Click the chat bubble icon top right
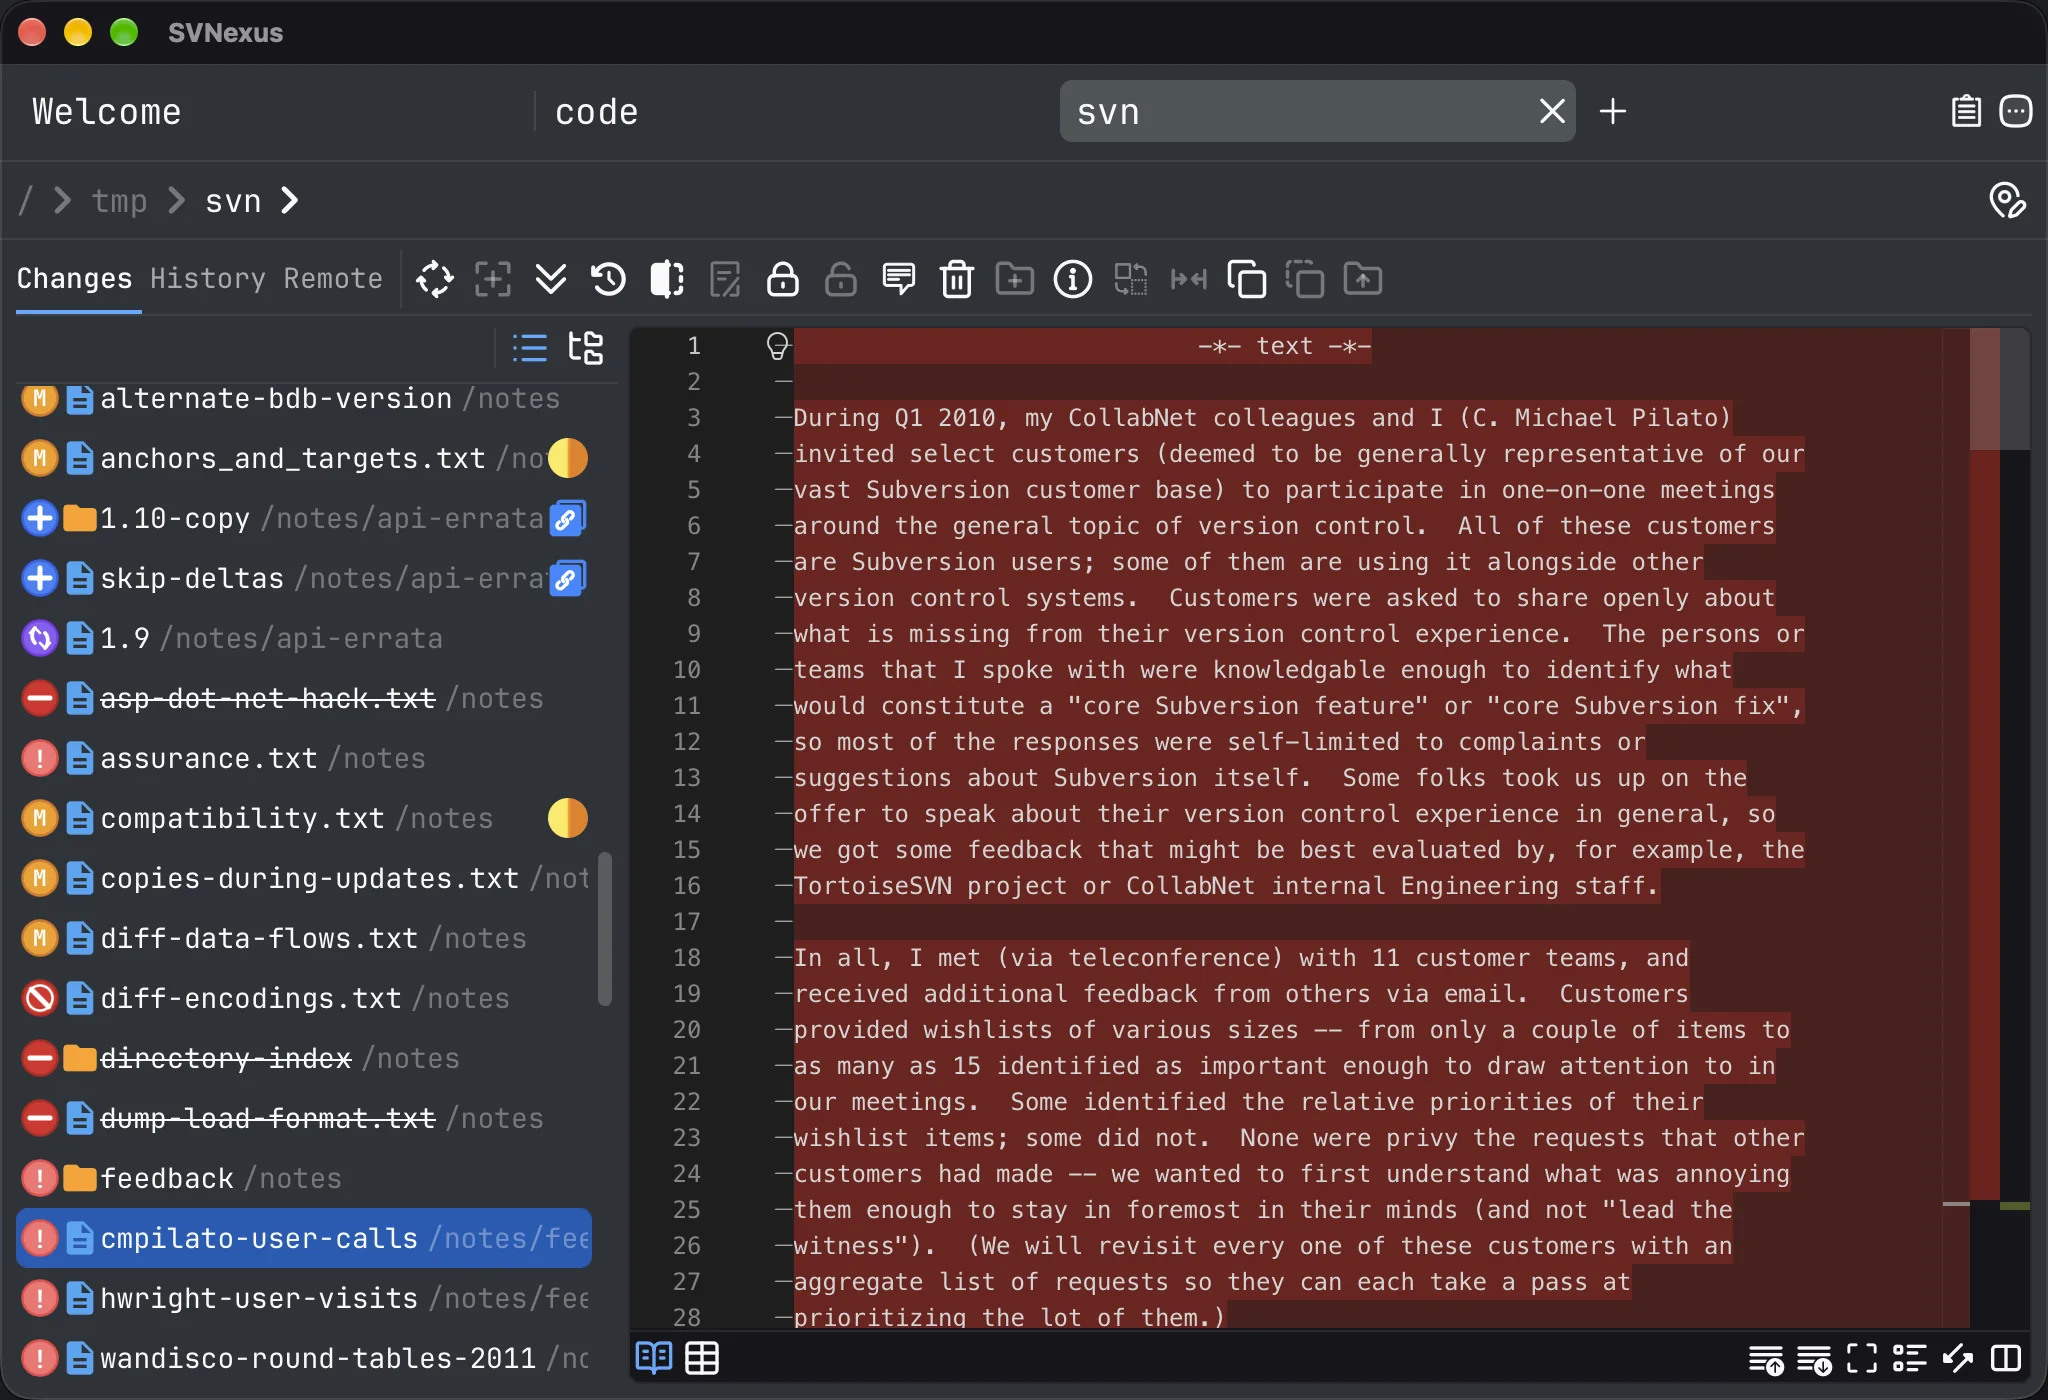This screenshot has height=1400, width=2048. click(x=2015, y=111)
